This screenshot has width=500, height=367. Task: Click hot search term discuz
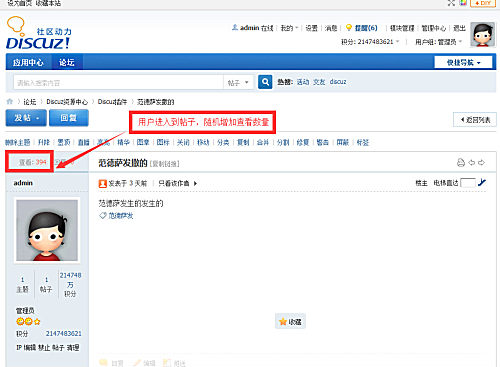click(338, 82)
